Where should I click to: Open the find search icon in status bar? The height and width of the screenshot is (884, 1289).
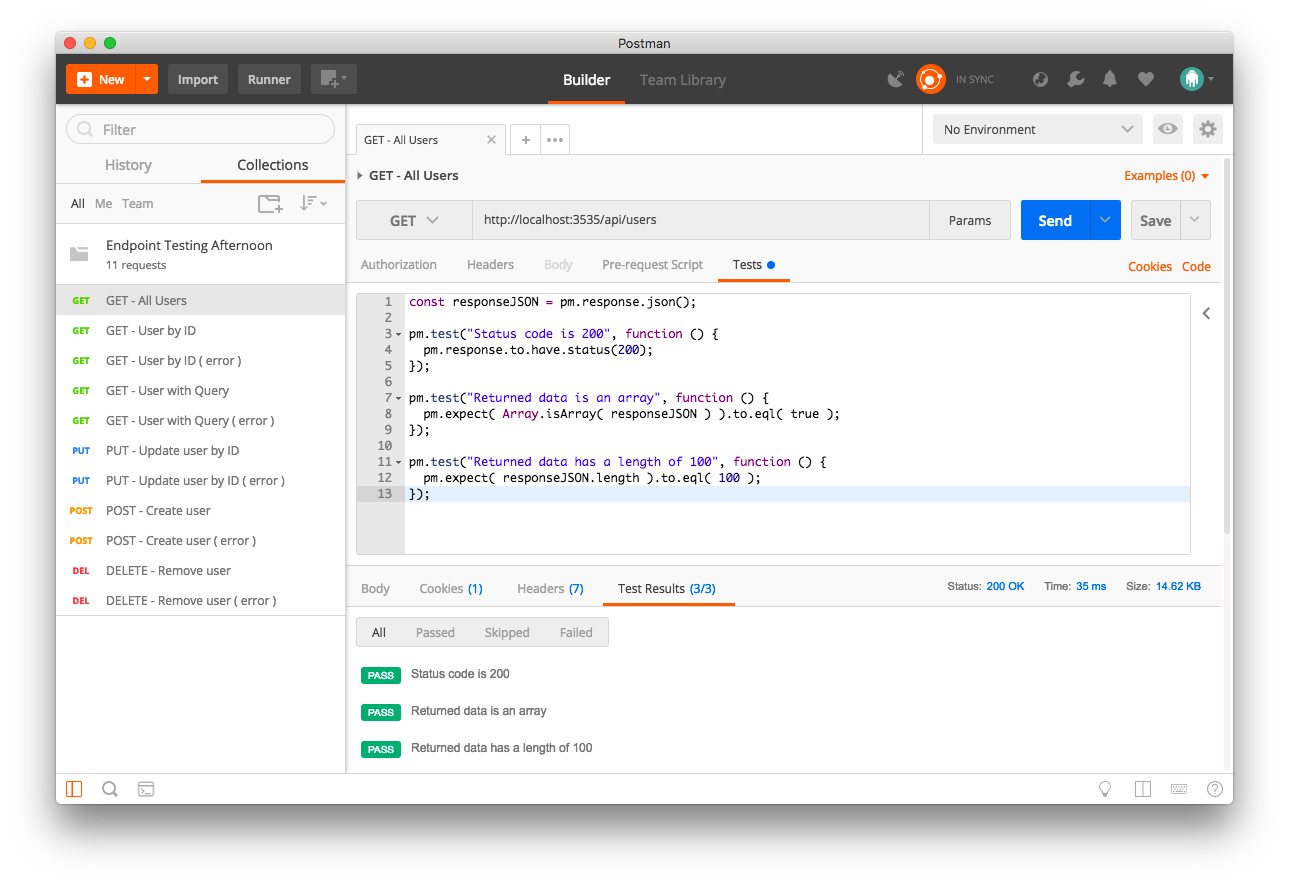[110, 789]
